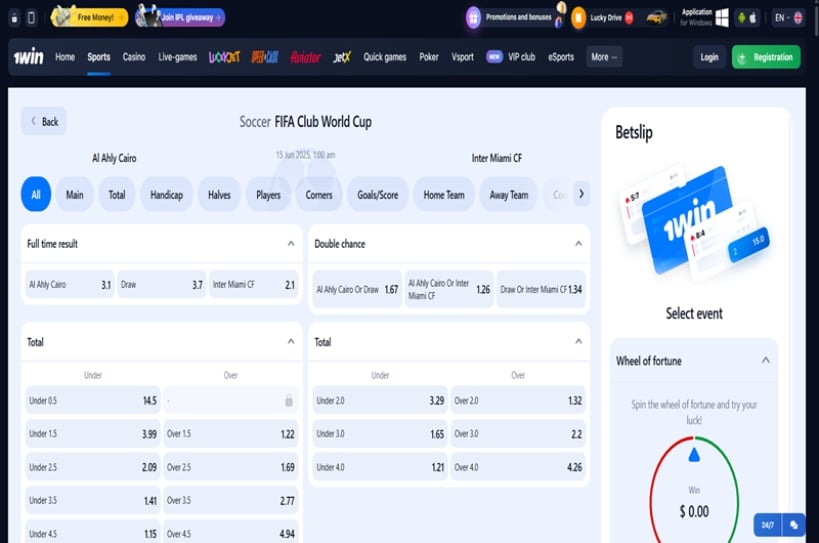Click the mobile phone icon at top left
This screenshot has height=543, width=819.
click(x=31, y=18)
